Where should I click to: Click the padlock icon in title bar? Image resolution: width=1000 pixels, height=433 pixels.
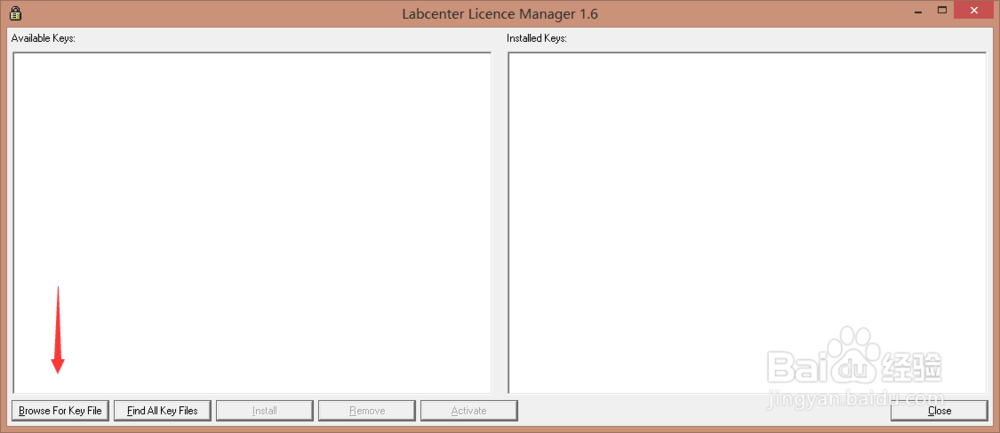click(x=16, y=13)
